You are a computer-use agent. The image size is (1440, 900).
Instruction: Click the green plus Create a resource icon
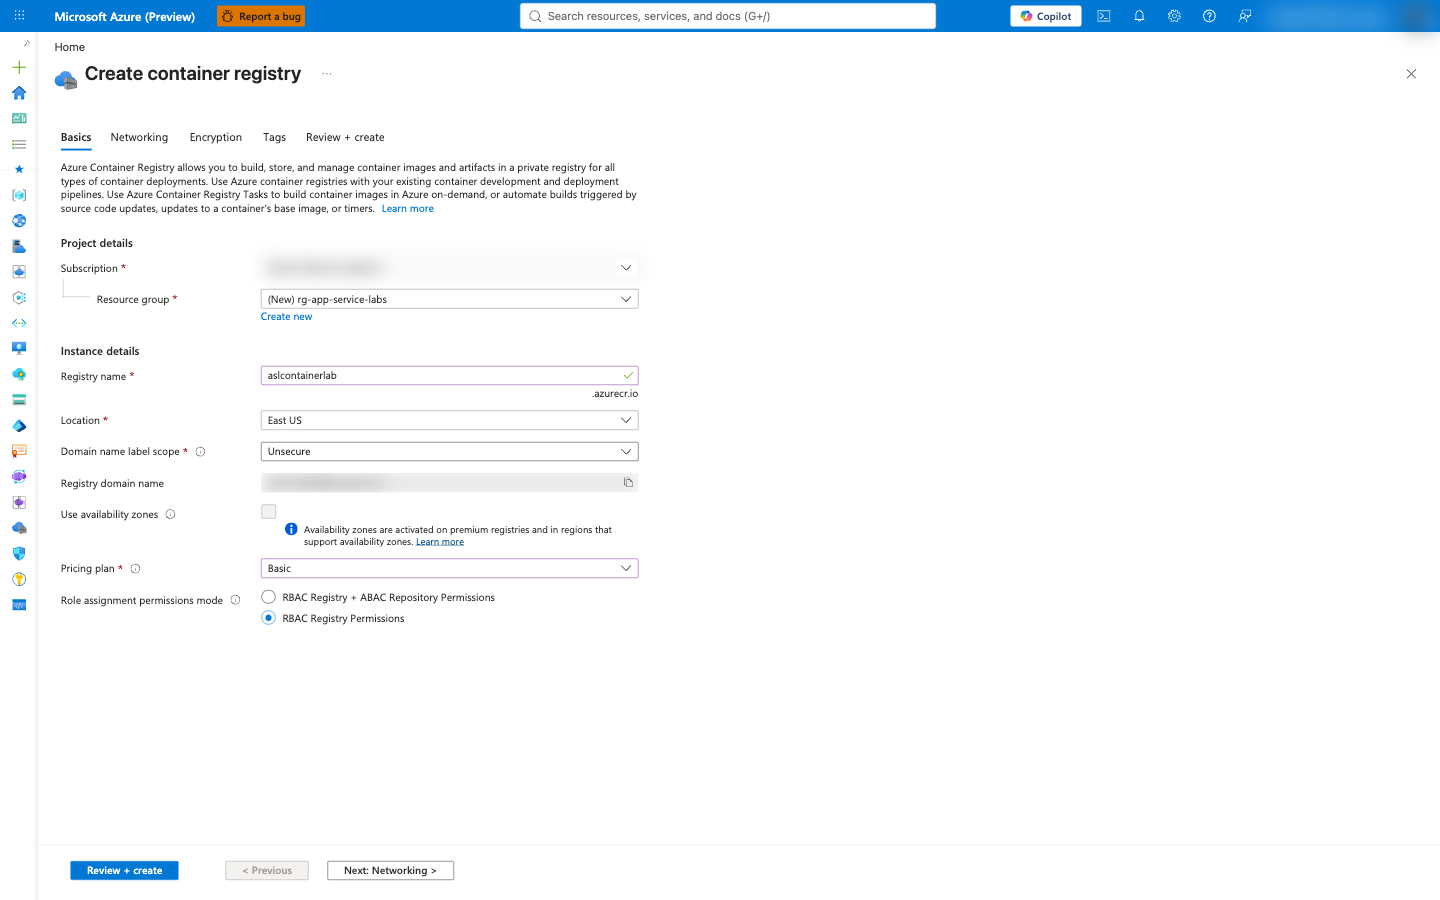click(x=19, y=67)
